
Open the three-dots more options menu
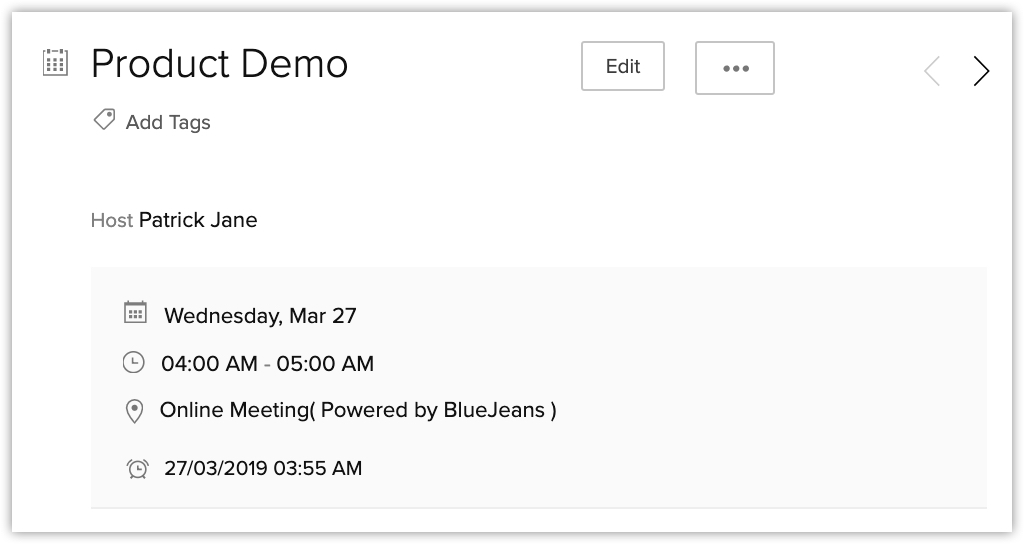(x=735, y=68)
